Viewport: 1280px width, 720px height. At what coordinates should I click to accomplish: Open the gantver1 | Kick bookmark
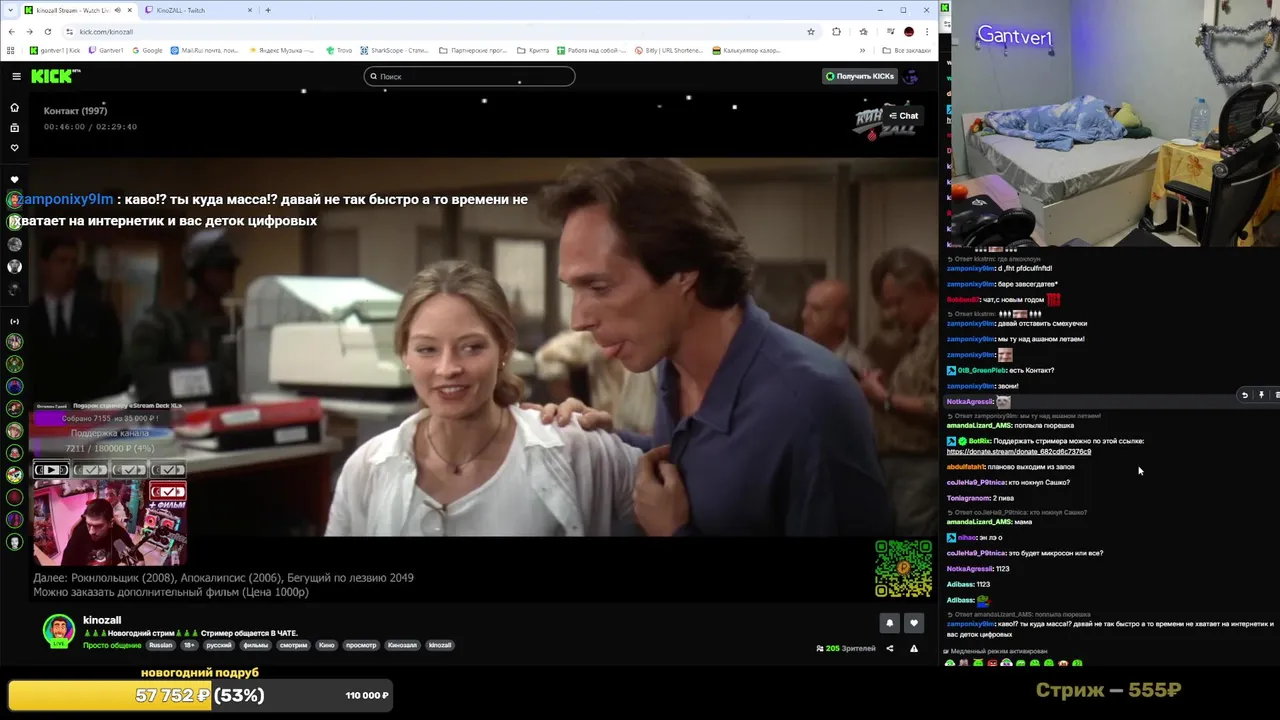[x=55, y=50]
